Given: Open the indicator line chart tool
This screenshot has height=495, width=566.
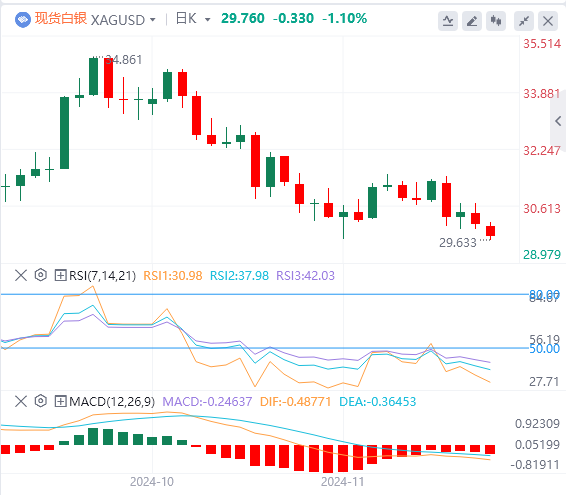Looking at the screenshot, I should (x=448, y=21).
